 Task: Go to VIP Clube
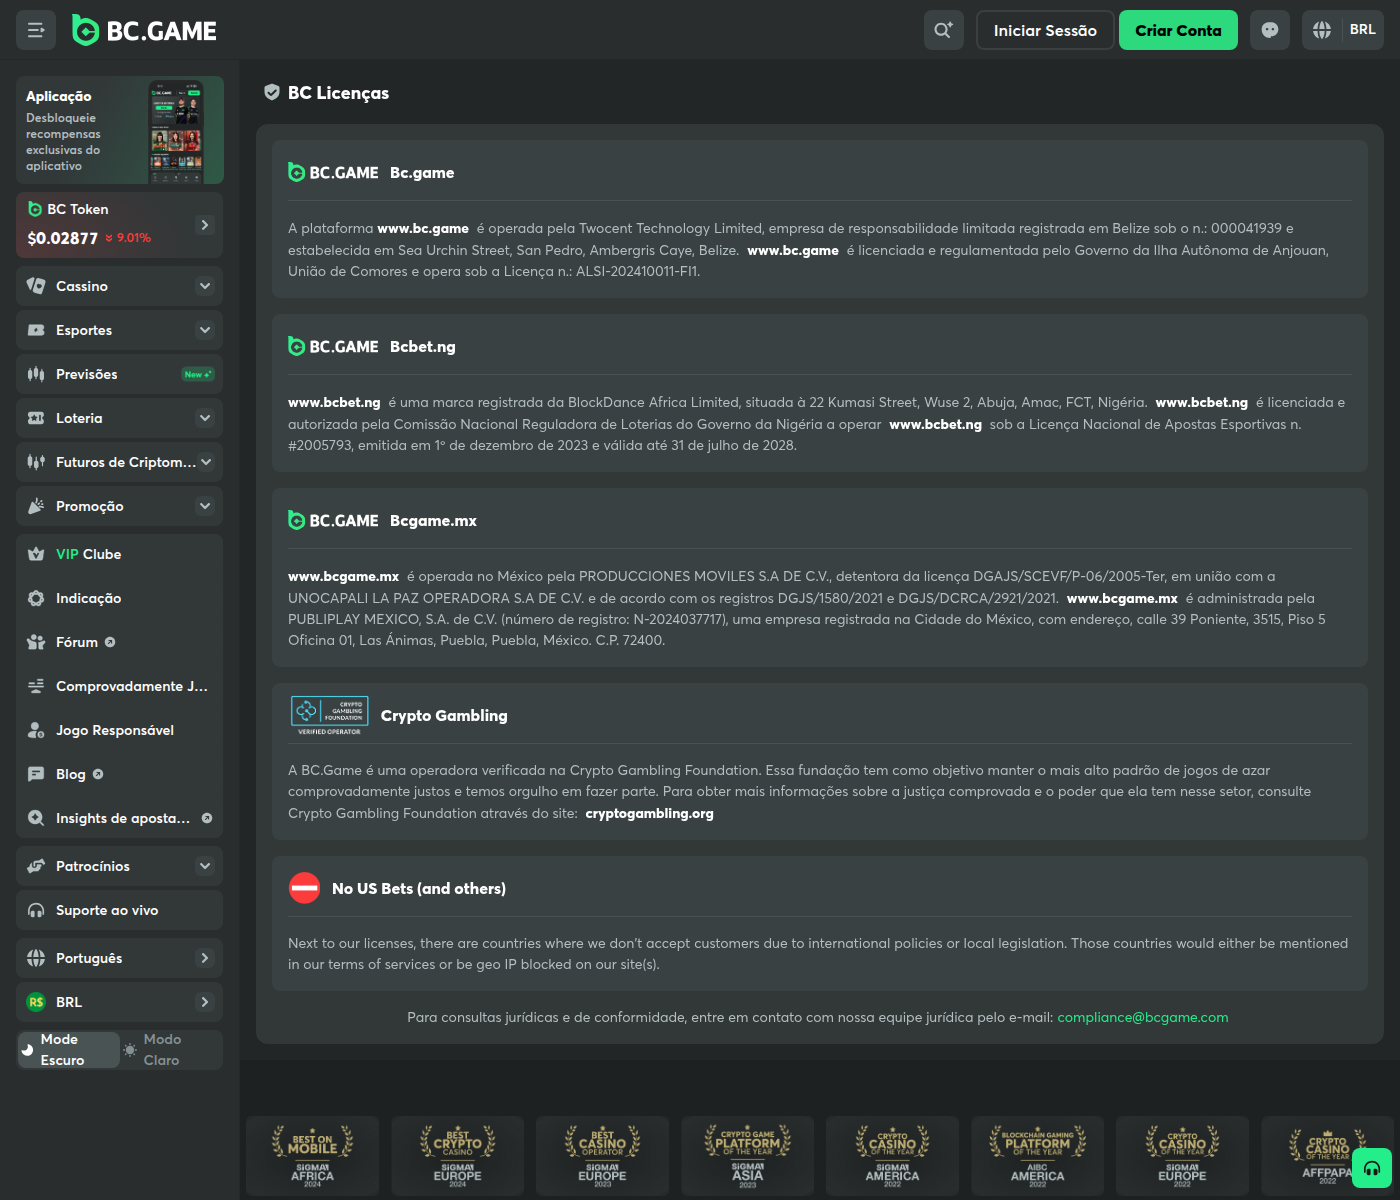click(x=119, y=554)
